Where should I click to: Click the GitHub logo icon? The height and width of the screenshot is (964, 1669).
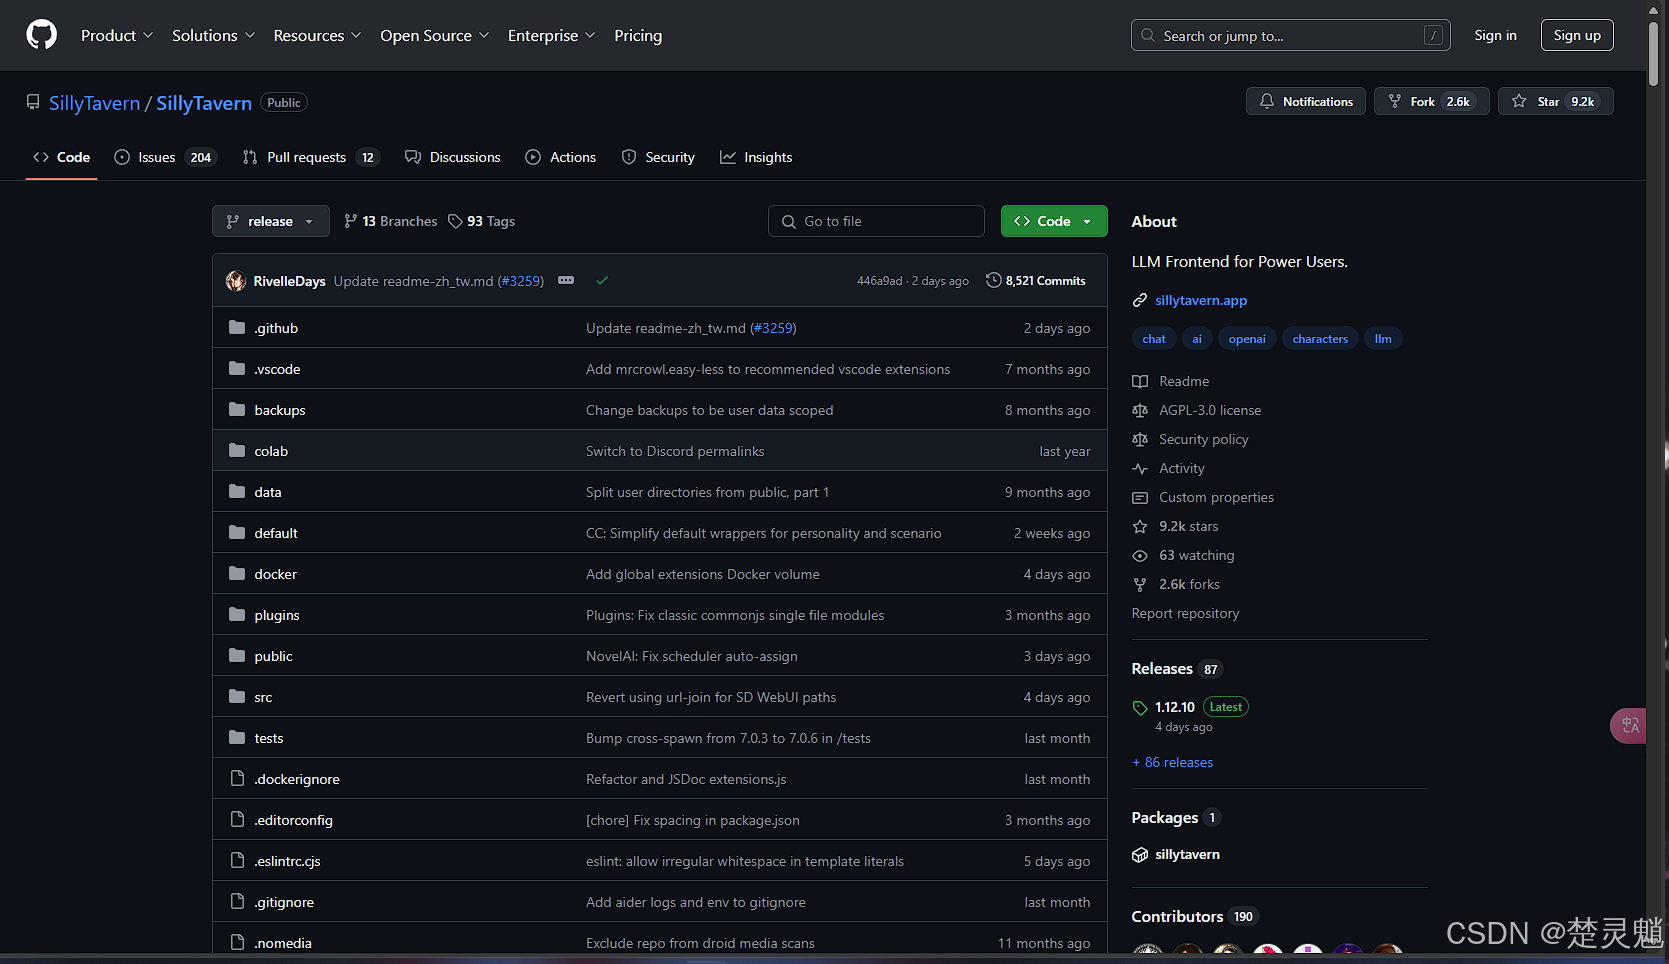pyautogui.click(x=42, y=35)
